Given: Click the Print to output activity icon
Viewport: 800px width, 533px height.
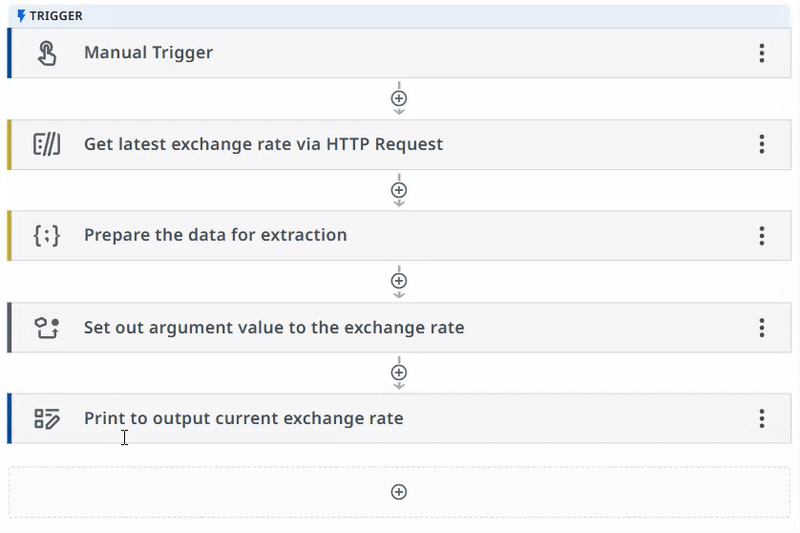Looking at the screenshot, I should tap(47, 419).
